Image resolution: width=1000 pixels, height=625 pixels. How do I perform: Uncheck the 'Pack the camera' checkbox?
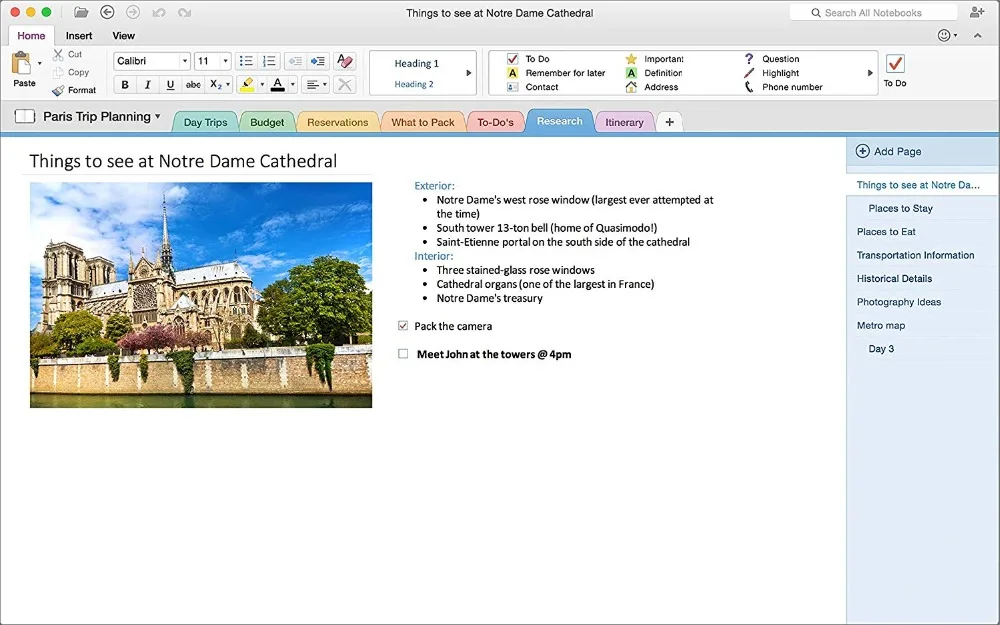tap(403, 326)
